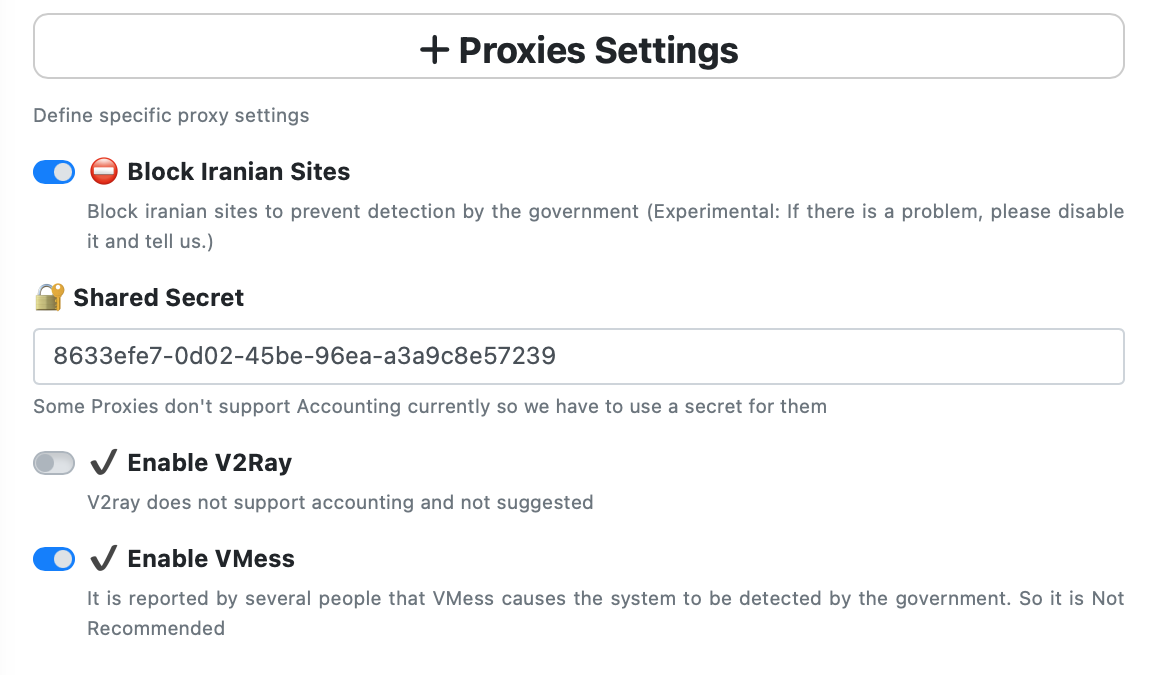
Task: Click the Enable VMess label text
Action: click(x=211, y=558)
